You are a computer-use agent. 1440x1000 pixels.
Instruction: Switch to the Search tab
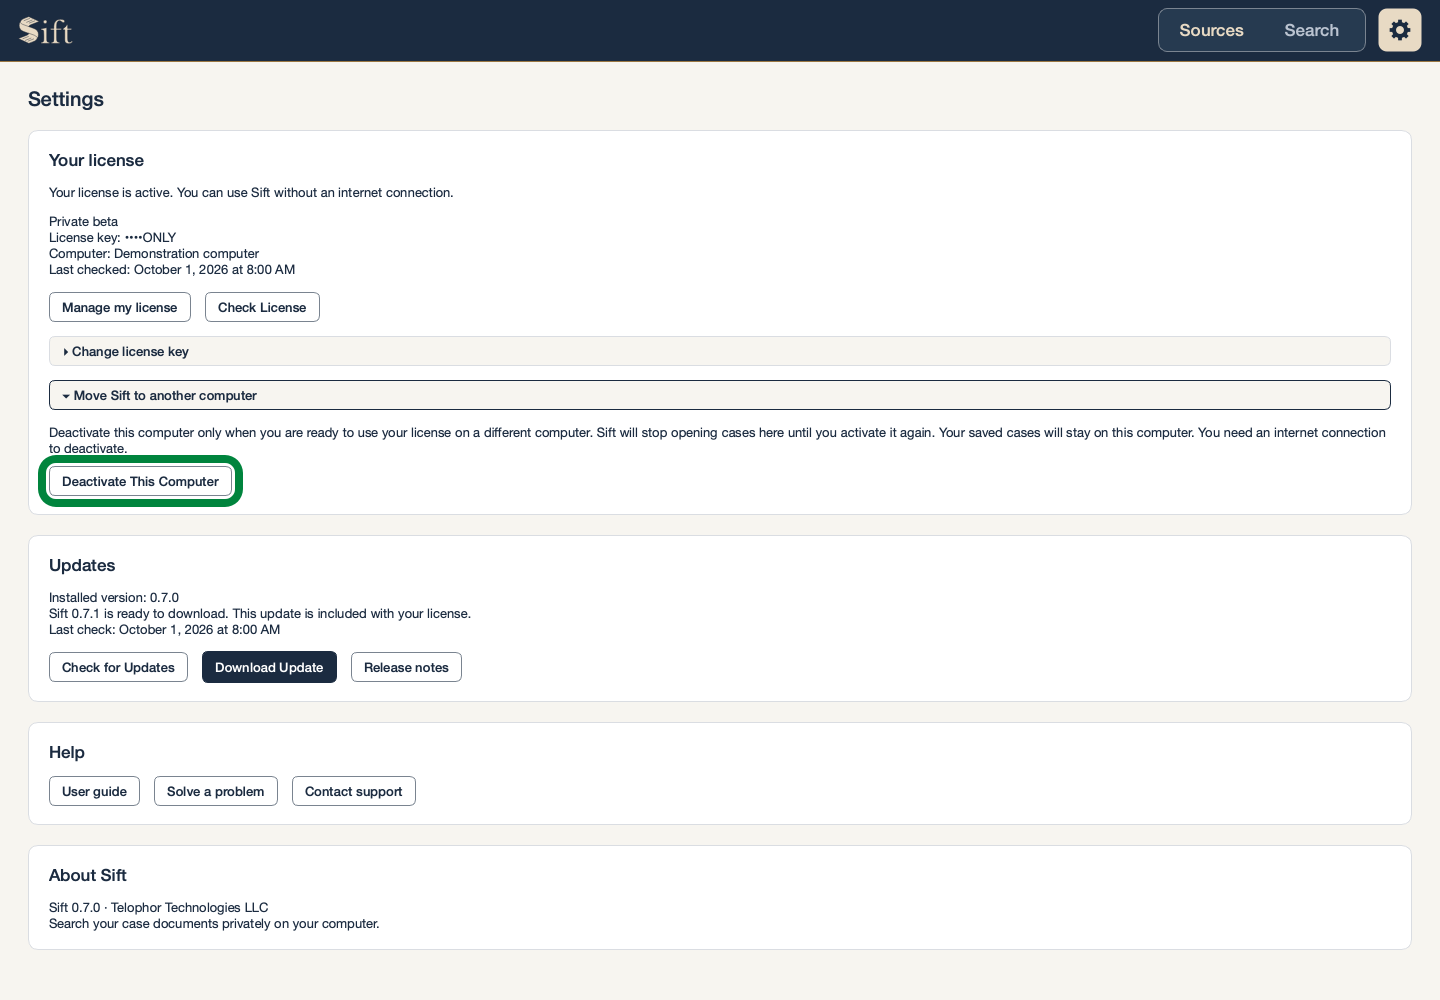coord(1311,30)
